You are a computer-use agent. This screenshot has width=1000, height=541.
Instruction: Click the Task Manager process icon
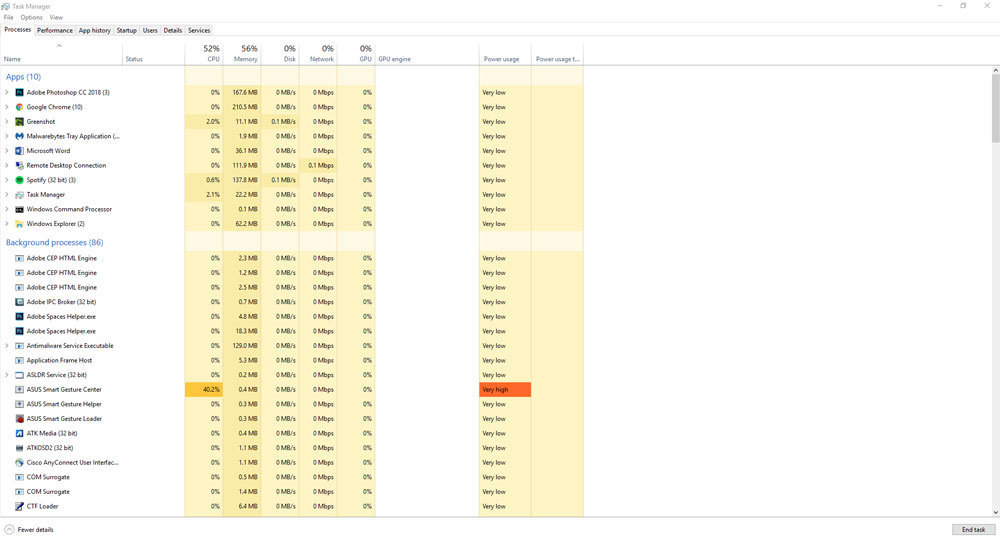(x=19, y=195)
